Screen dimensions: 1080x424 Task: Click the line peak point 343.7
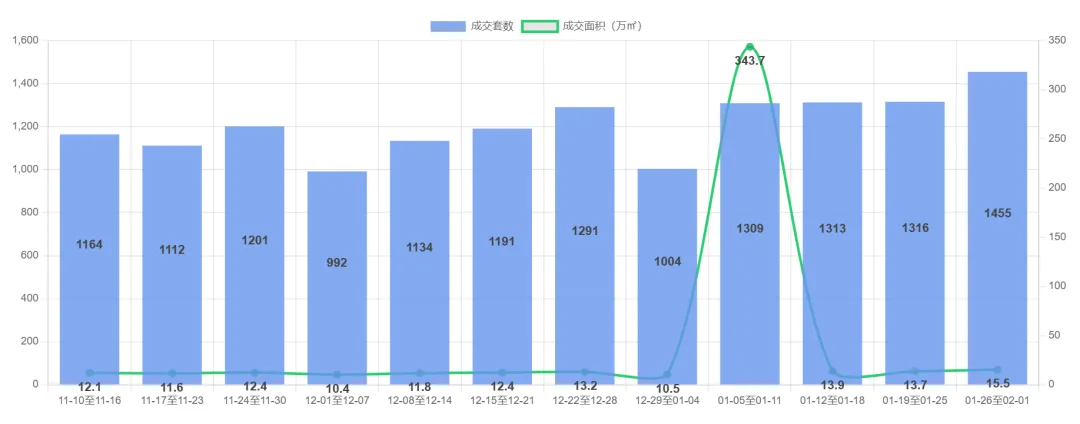750,47
